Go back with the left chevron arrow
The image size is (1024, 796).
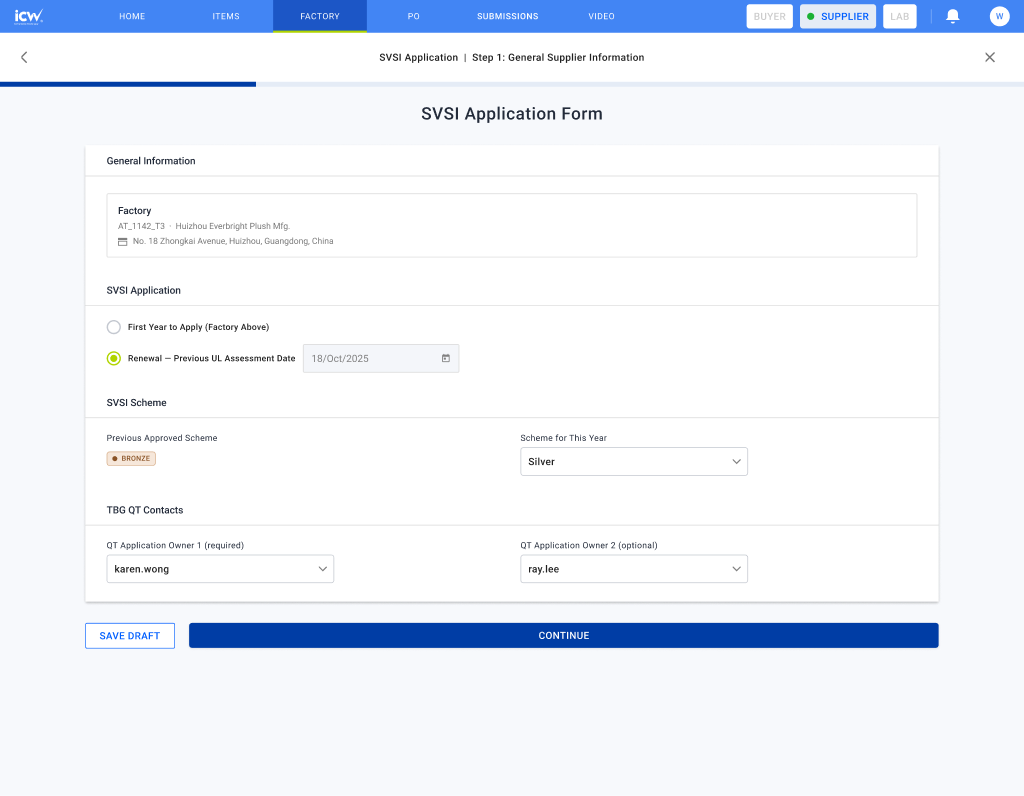24,57
